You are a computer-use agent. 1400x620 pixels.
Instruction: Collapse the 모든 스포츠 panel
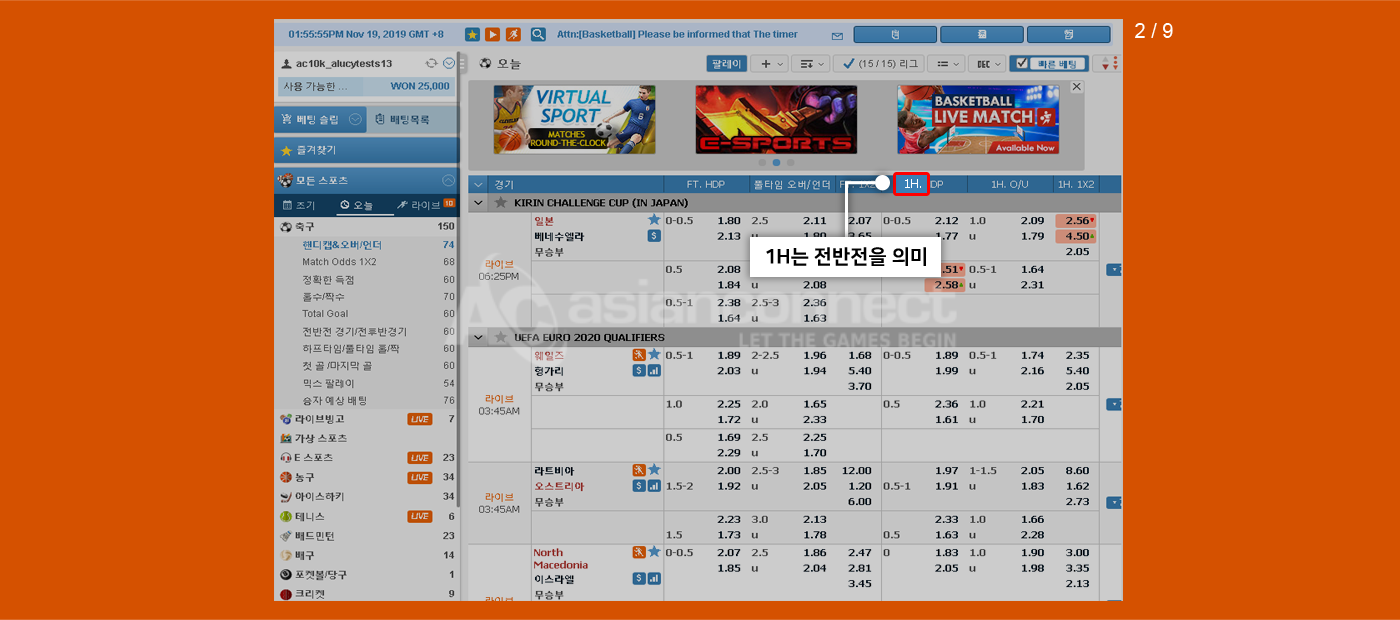(449, 181)
